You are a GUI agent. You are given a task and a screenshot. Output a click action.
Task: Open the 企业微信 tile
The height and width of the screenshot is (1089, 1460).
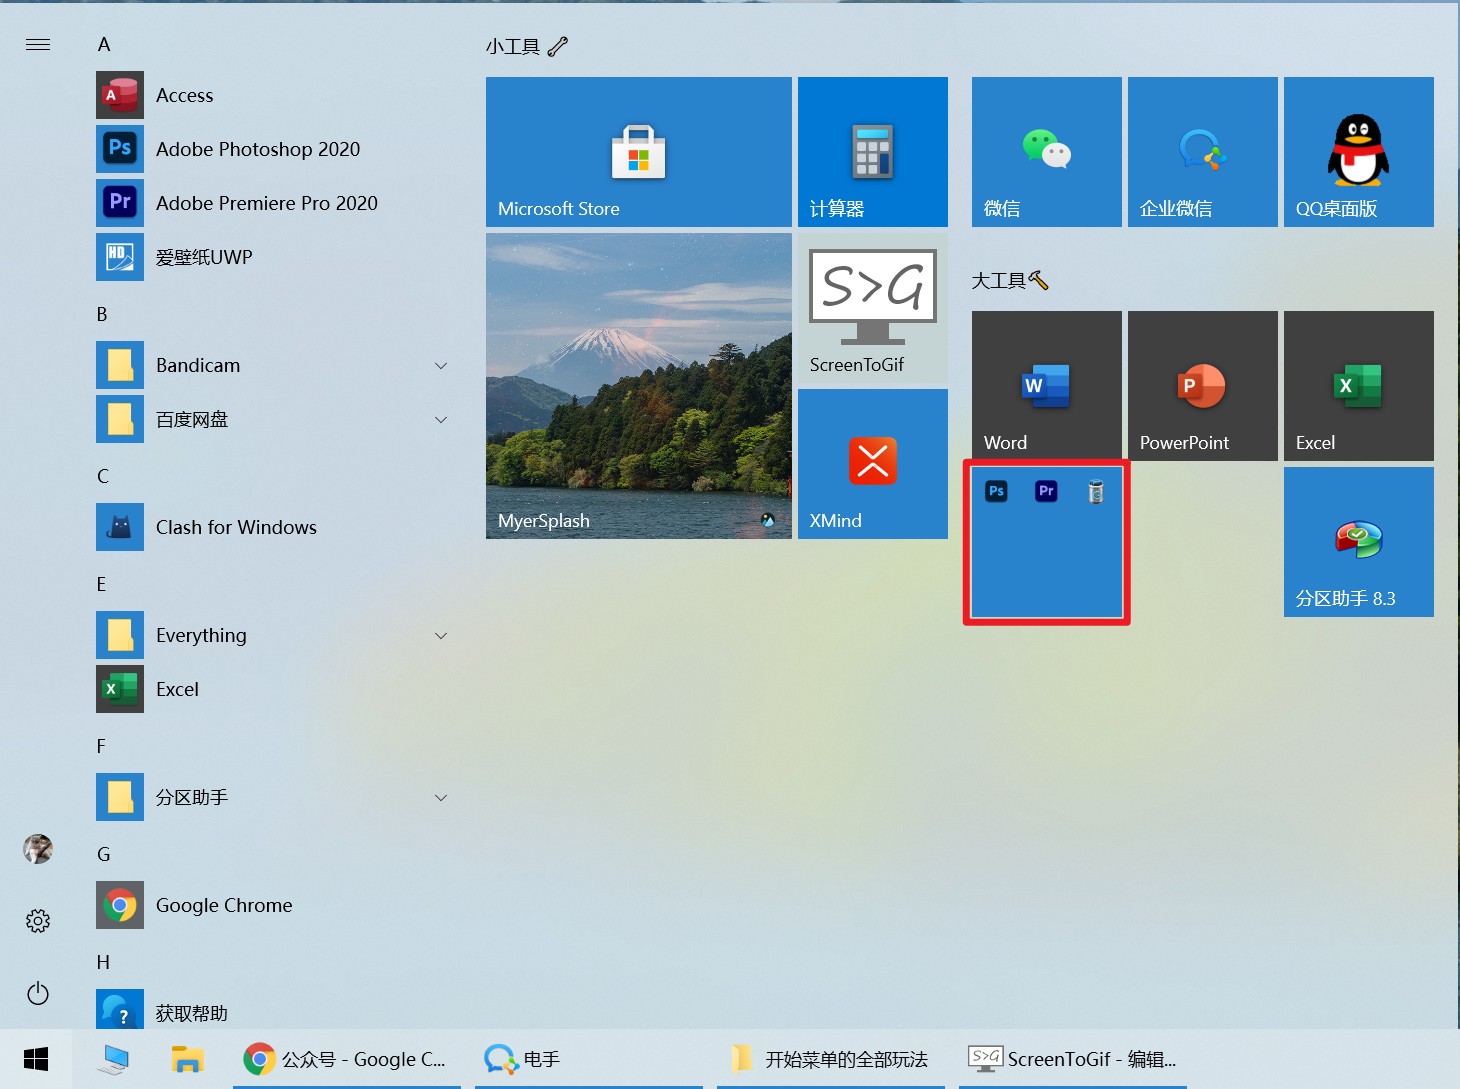pyautogui.click(x=1203, y=152)
